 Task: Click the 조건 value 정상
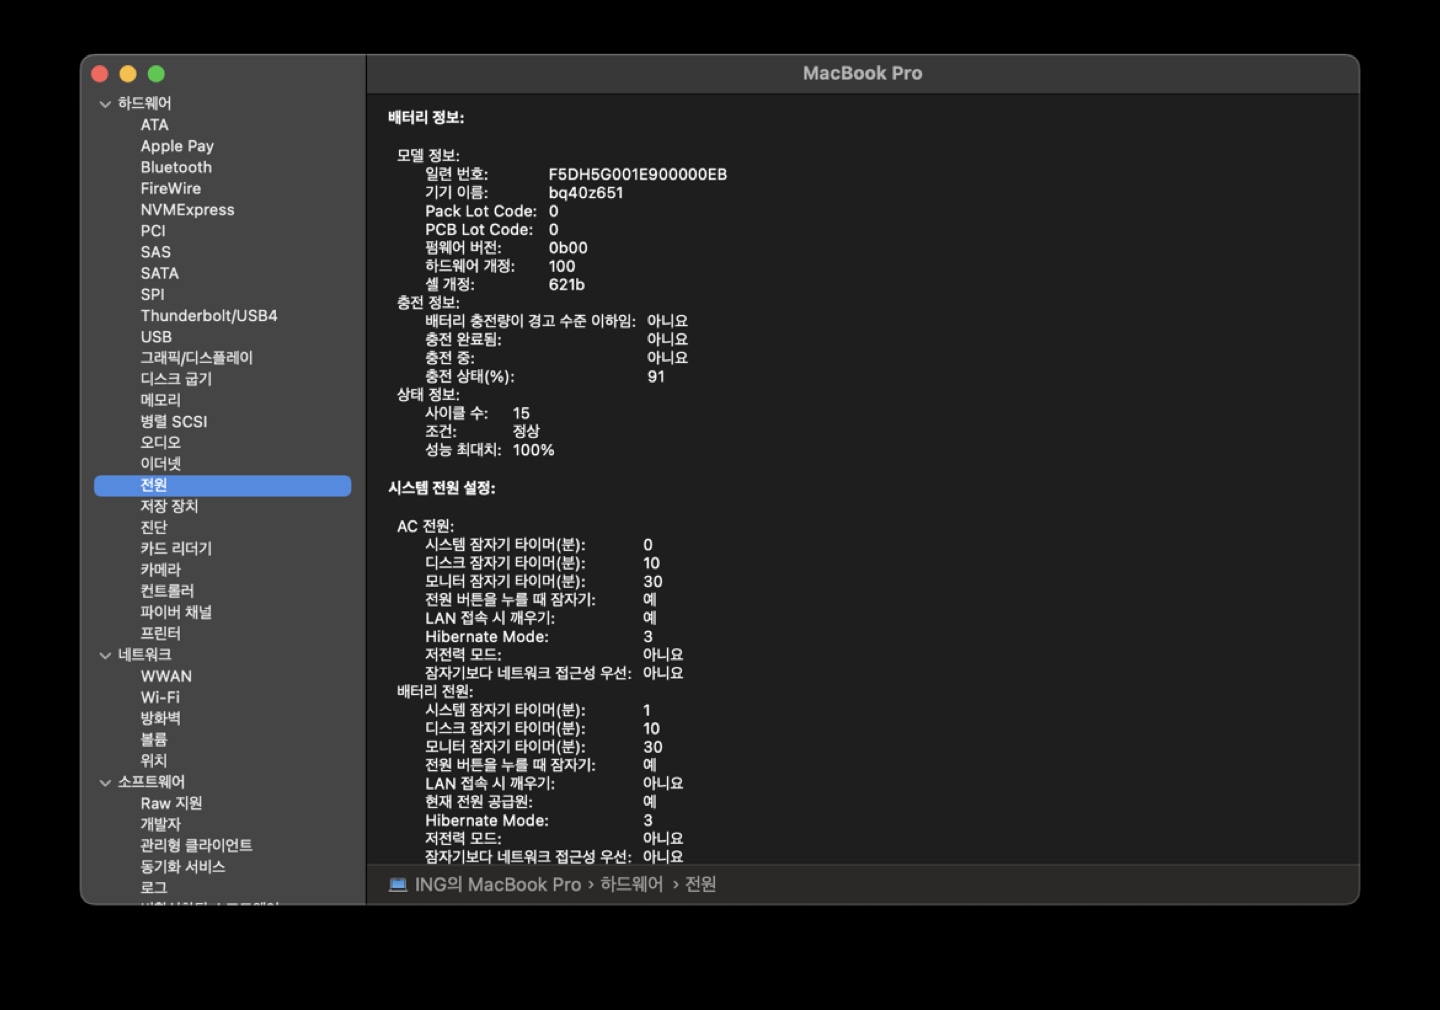click(x=526, y=431)
